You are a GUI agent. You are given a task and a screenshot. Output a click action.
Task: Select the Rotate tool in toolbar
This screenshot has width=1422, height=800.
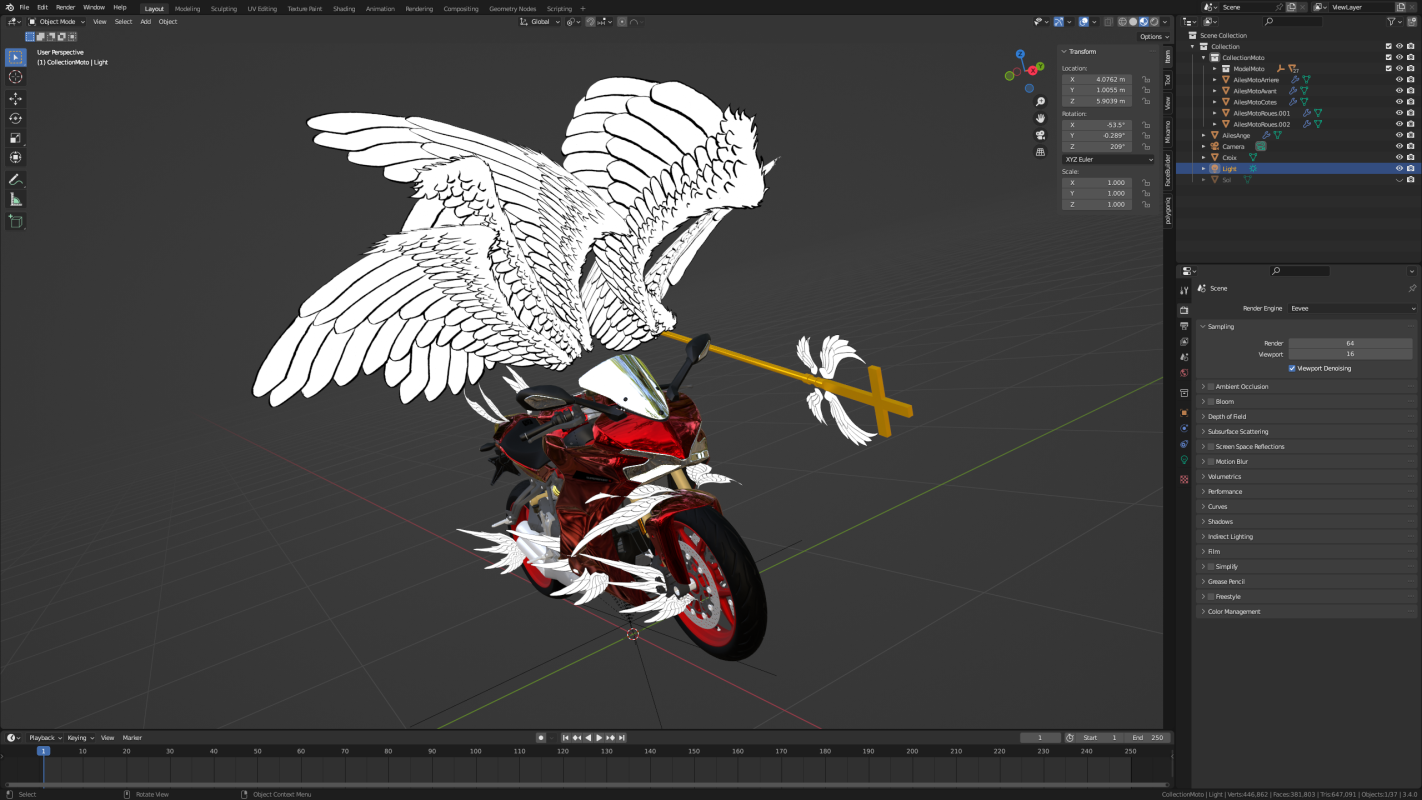coord(15,118)
